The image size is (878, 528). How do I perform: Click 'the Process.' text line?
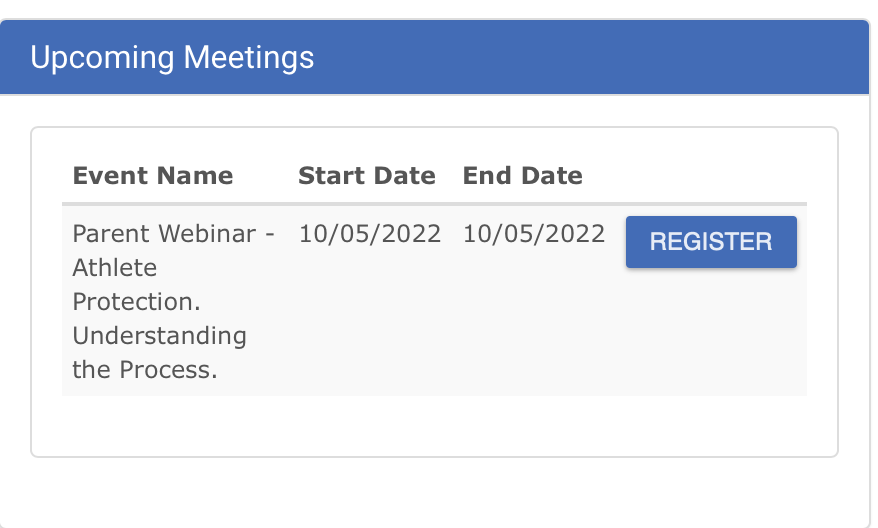click(144, 369)
